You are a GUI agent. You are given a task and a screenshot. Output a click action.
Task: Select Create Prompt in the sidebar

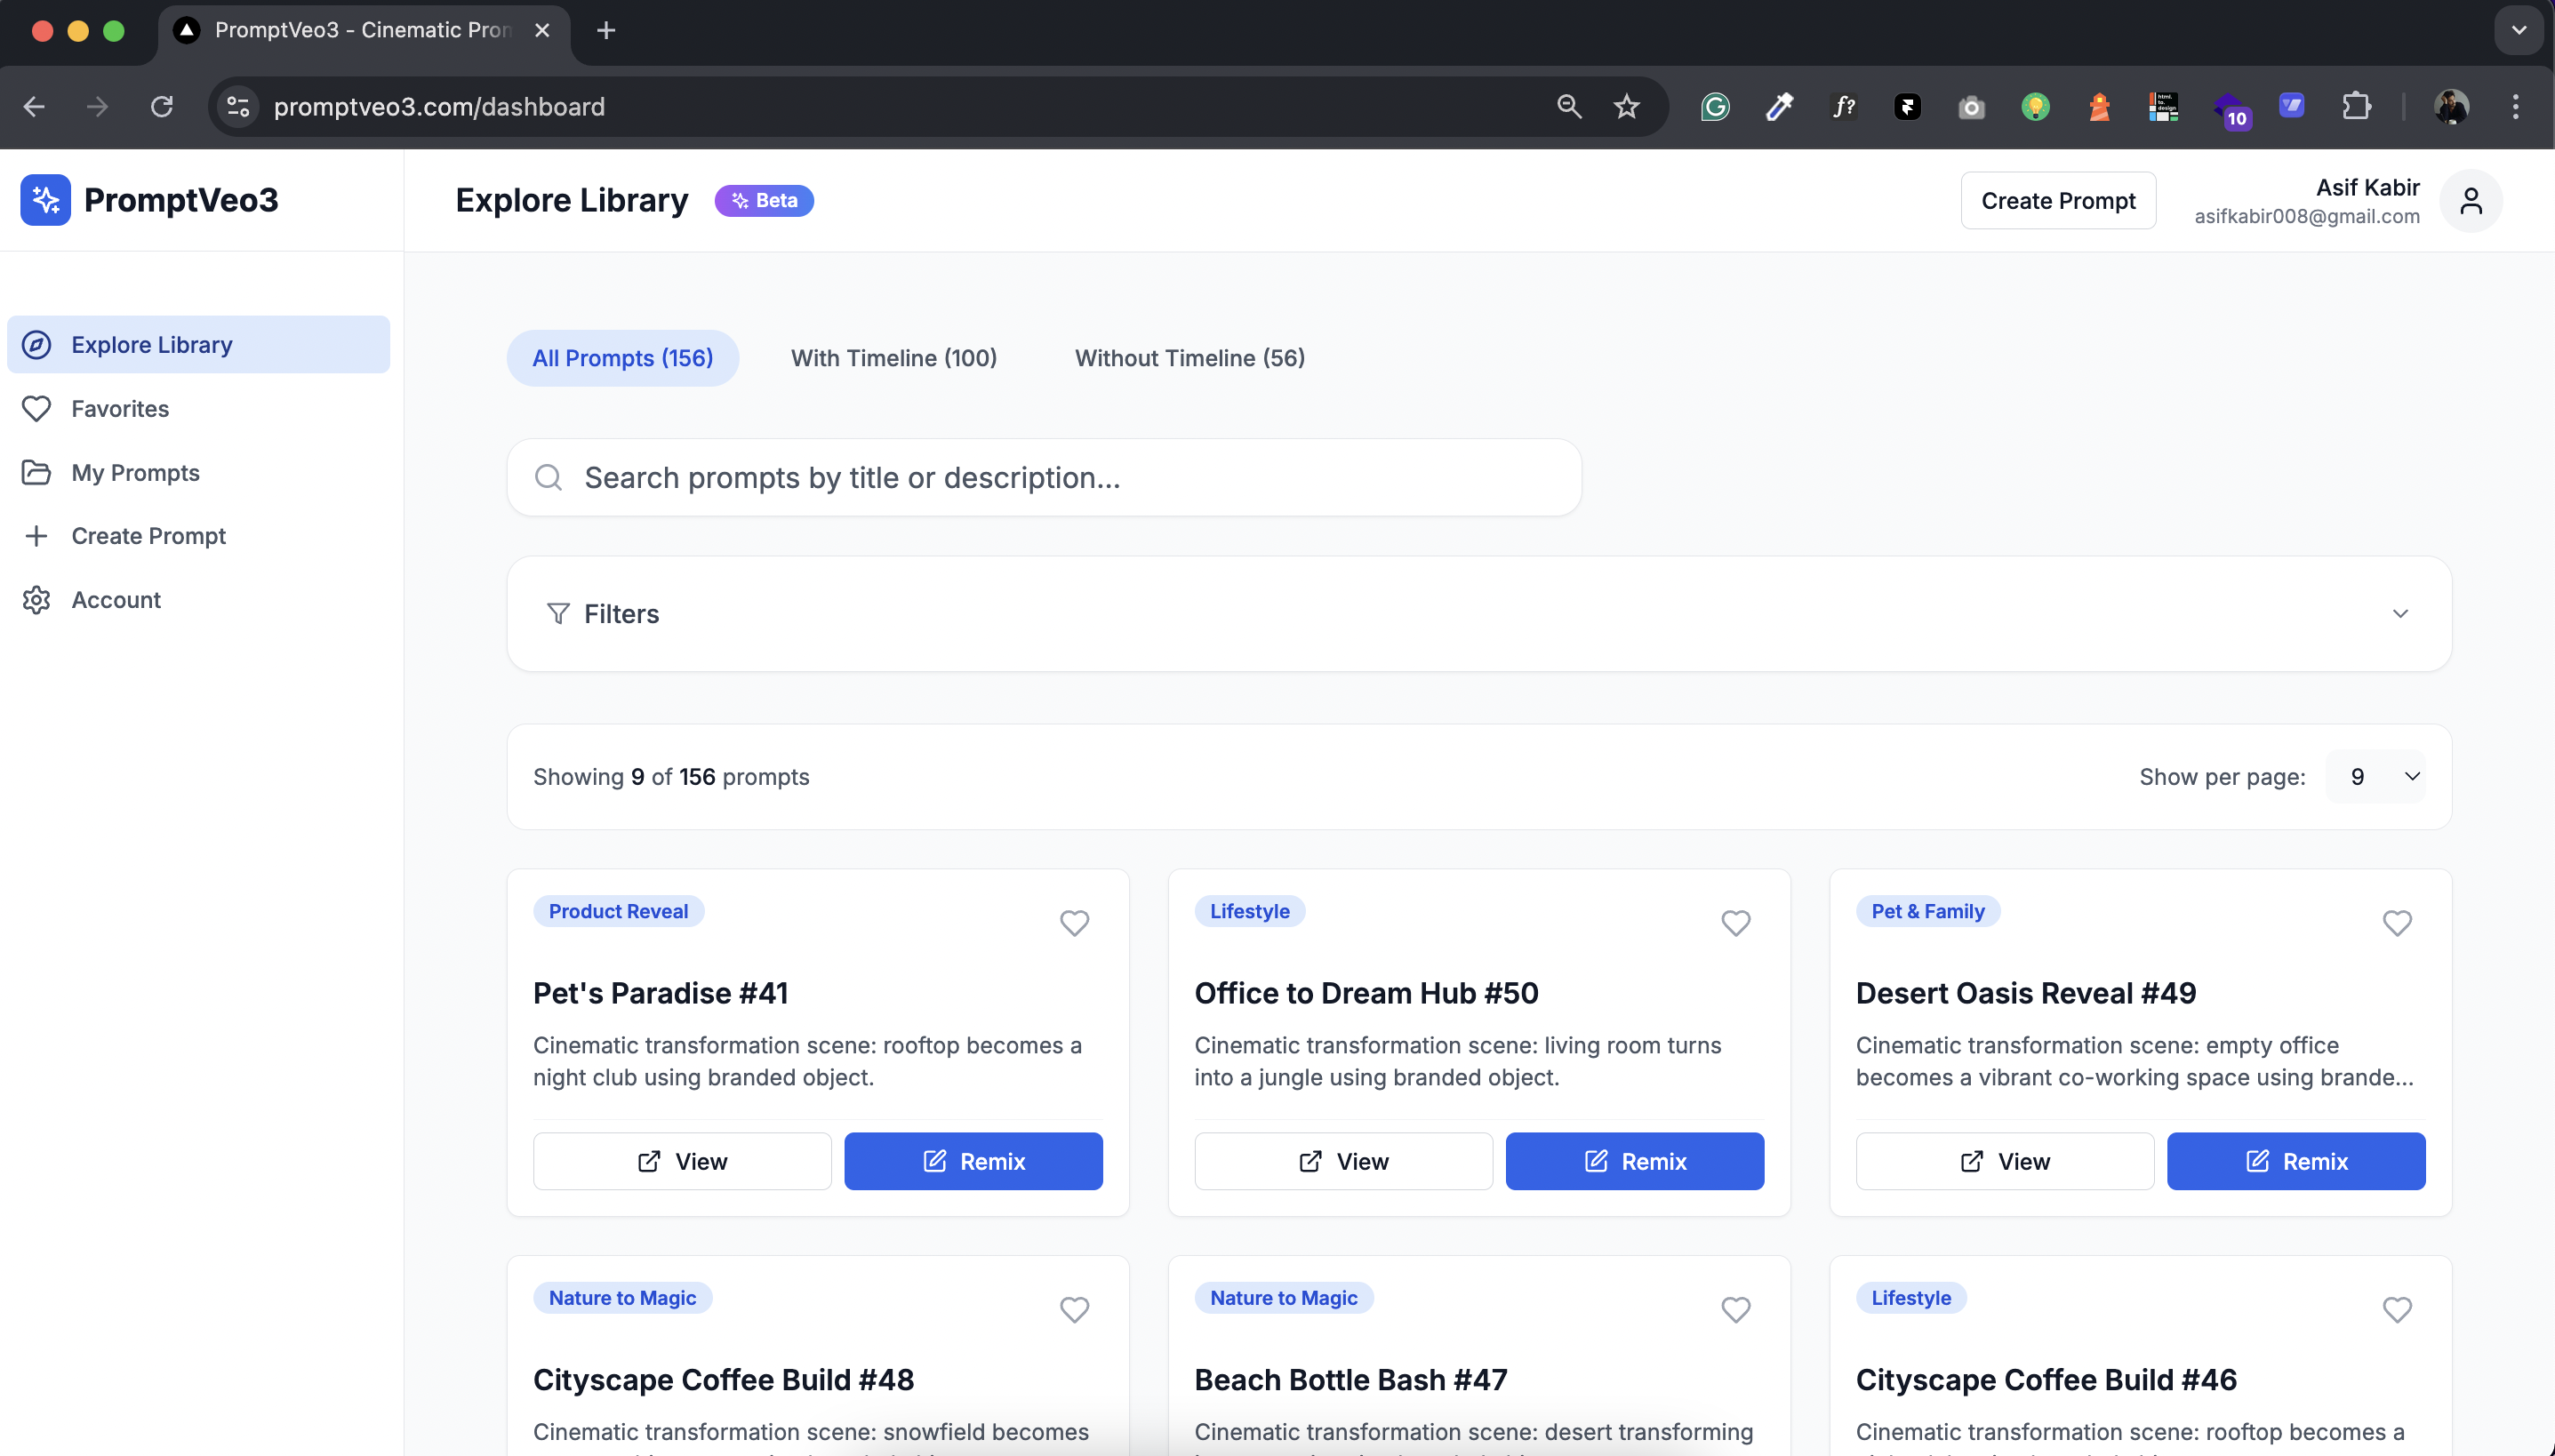point(198,536)
